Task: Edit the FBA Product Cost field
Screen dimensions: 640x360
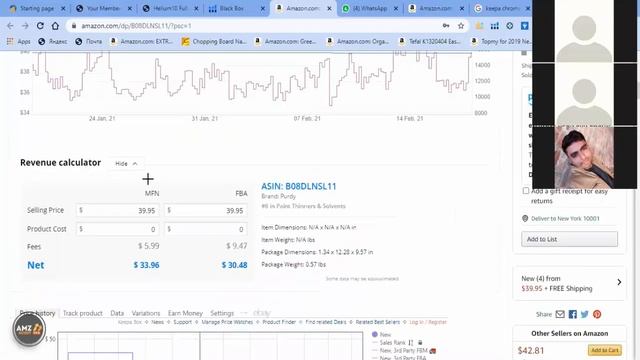Action: pos(206,229)
